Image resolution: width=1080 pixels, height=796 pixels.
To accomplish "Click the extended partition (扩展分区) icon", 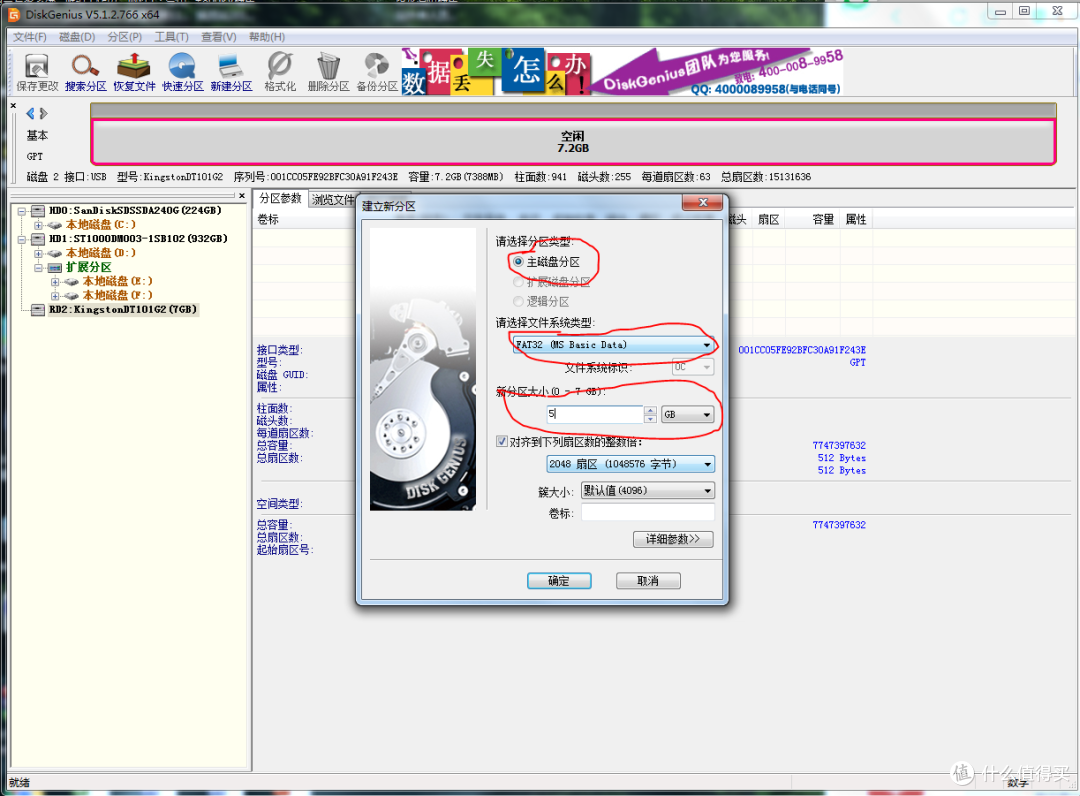I will click(x=55, y=267).
